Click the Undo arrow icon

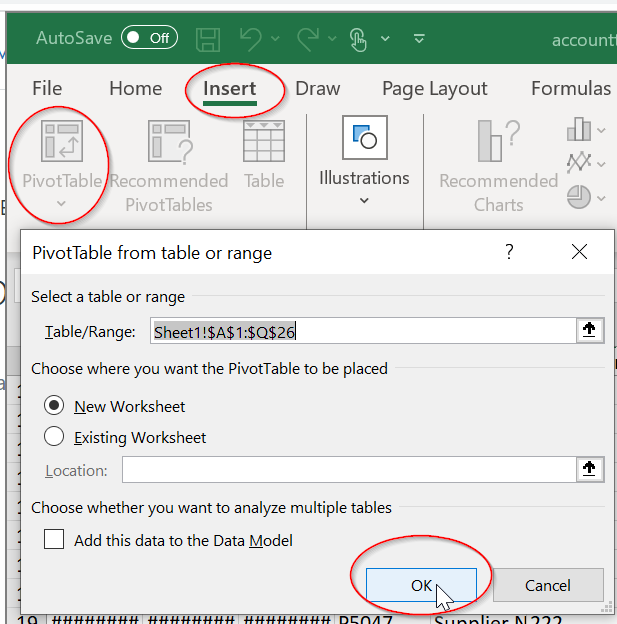coord(251,39)
